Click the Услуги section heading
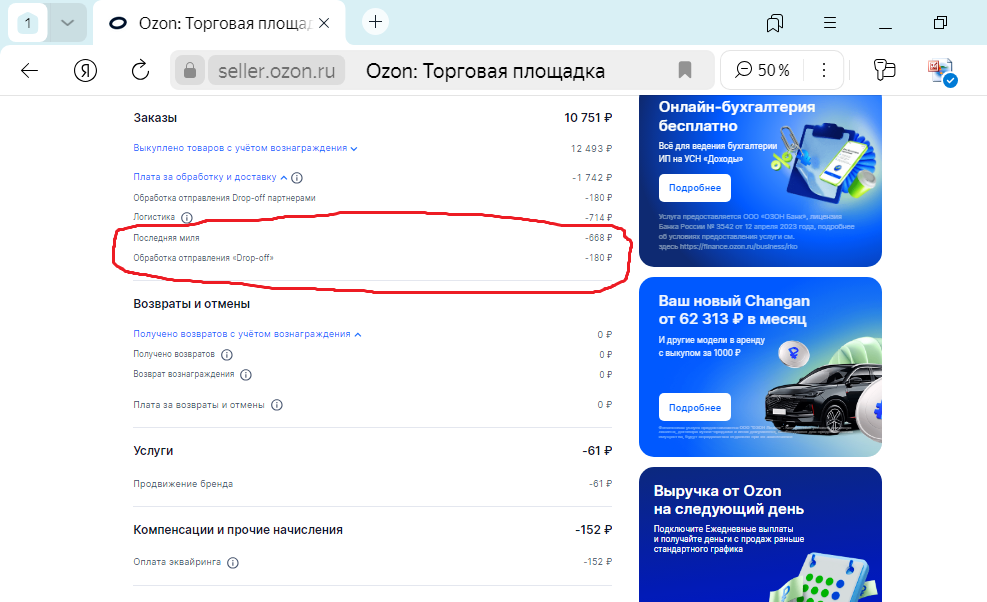The image size is (987, 602). coord(153,450)
